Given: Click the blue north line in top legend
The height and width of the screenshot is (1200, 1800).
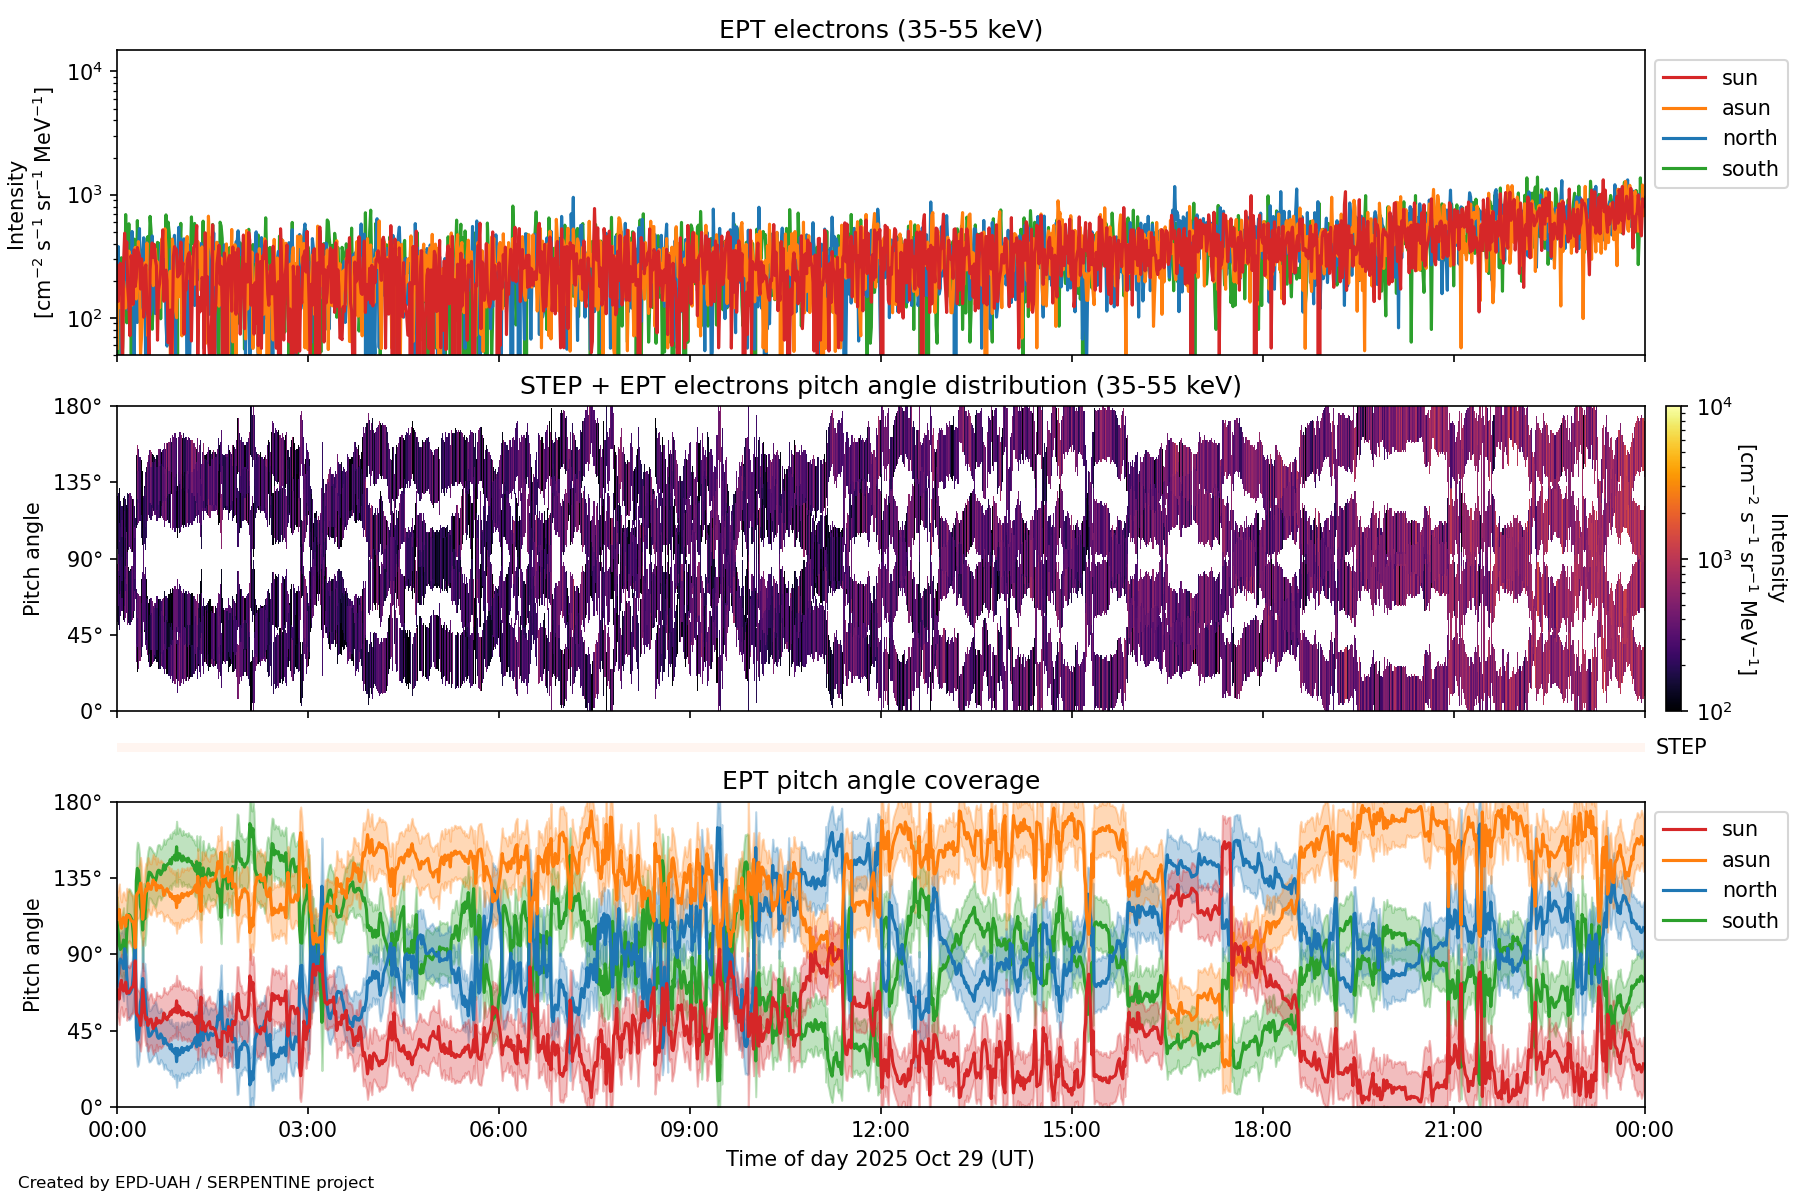Looking at the screenshot, I should pyautogui.click(x=1684, y=138).
